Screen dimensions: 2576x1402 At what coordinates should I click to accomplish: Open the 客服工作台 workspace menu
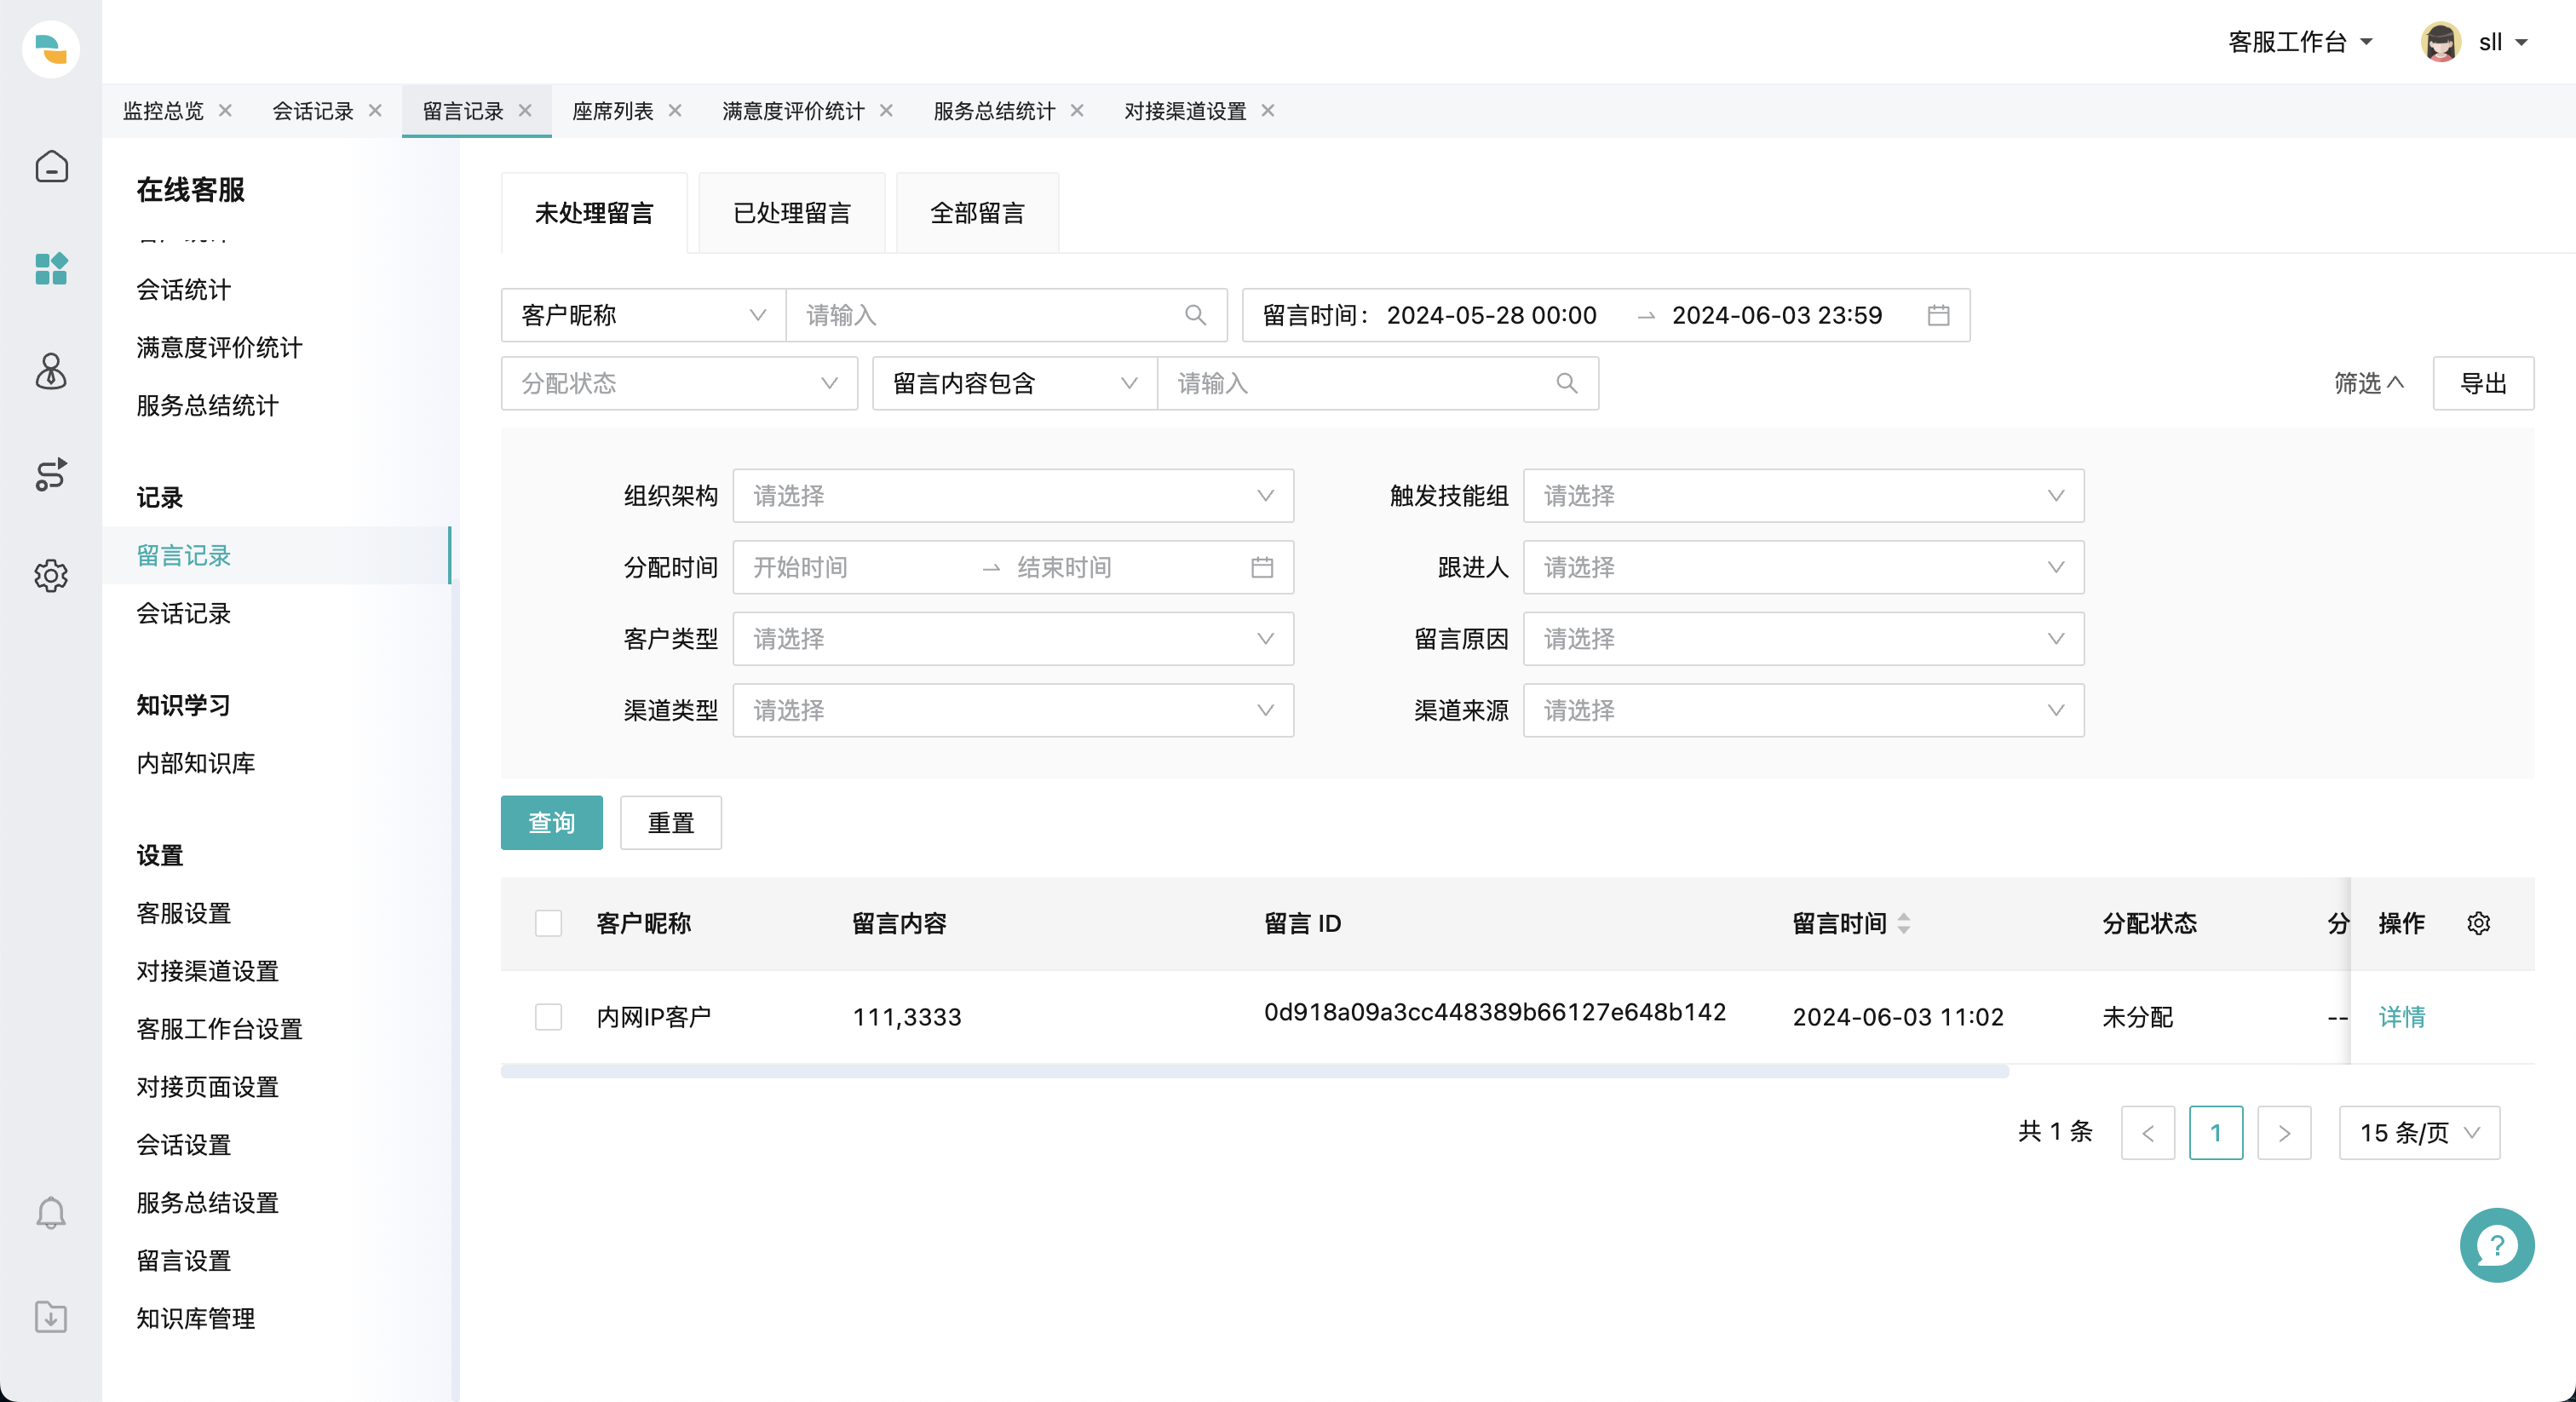point(2300,42)
